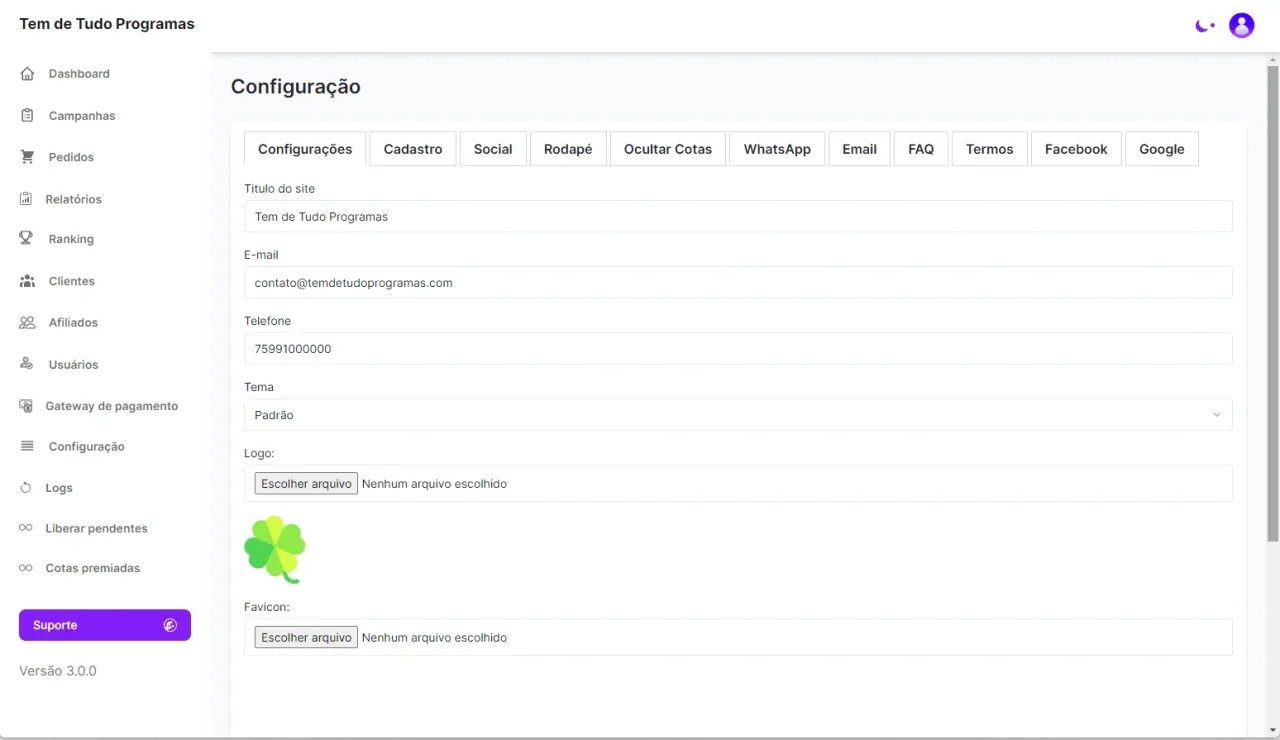Image resolution: width=1280 pixels, height=740 pixels.
Task: Click the Tem de Tudo Programas header title
Action: click(107, 24)
